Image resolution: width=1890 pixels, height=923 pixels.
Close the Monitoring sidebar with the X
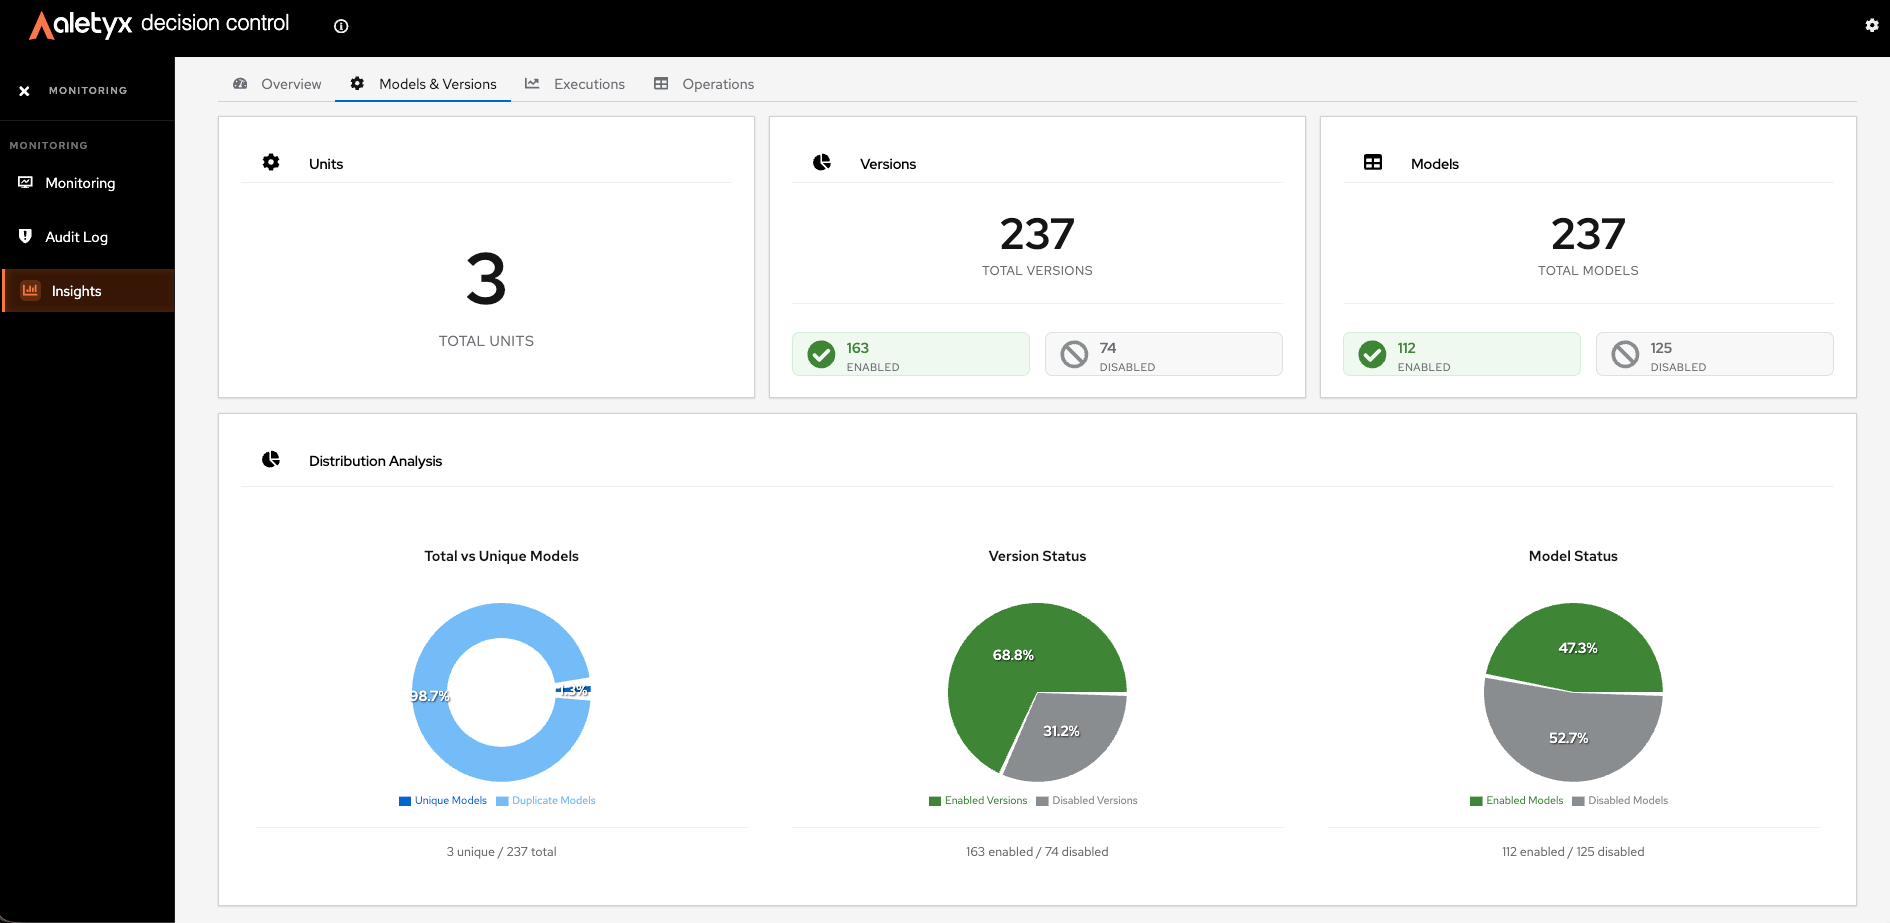[x=24, y=91]
